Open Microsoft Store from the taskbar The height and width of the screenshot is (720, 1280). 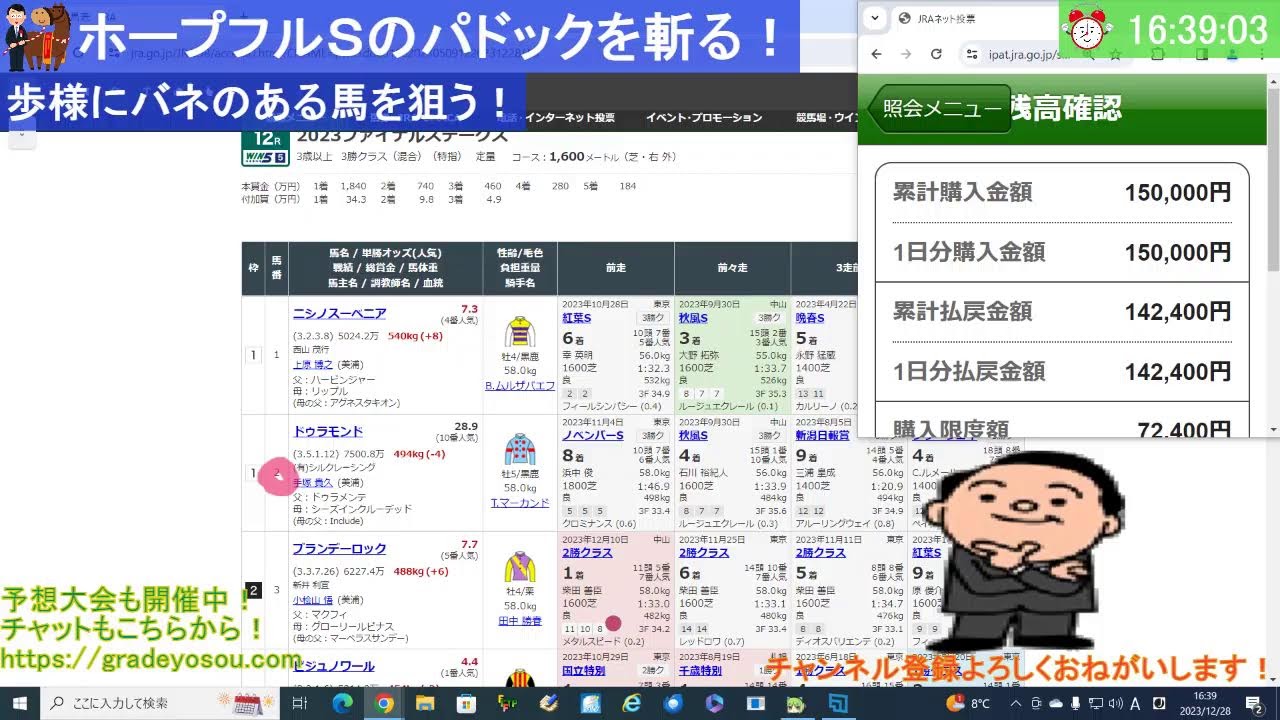coord(468,703)
